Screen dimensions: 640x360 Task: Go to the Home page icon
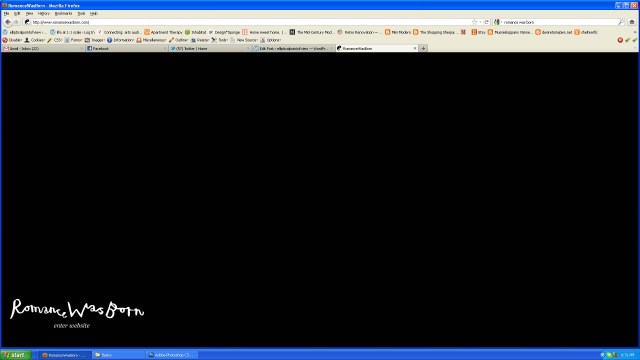pos(632,22)
